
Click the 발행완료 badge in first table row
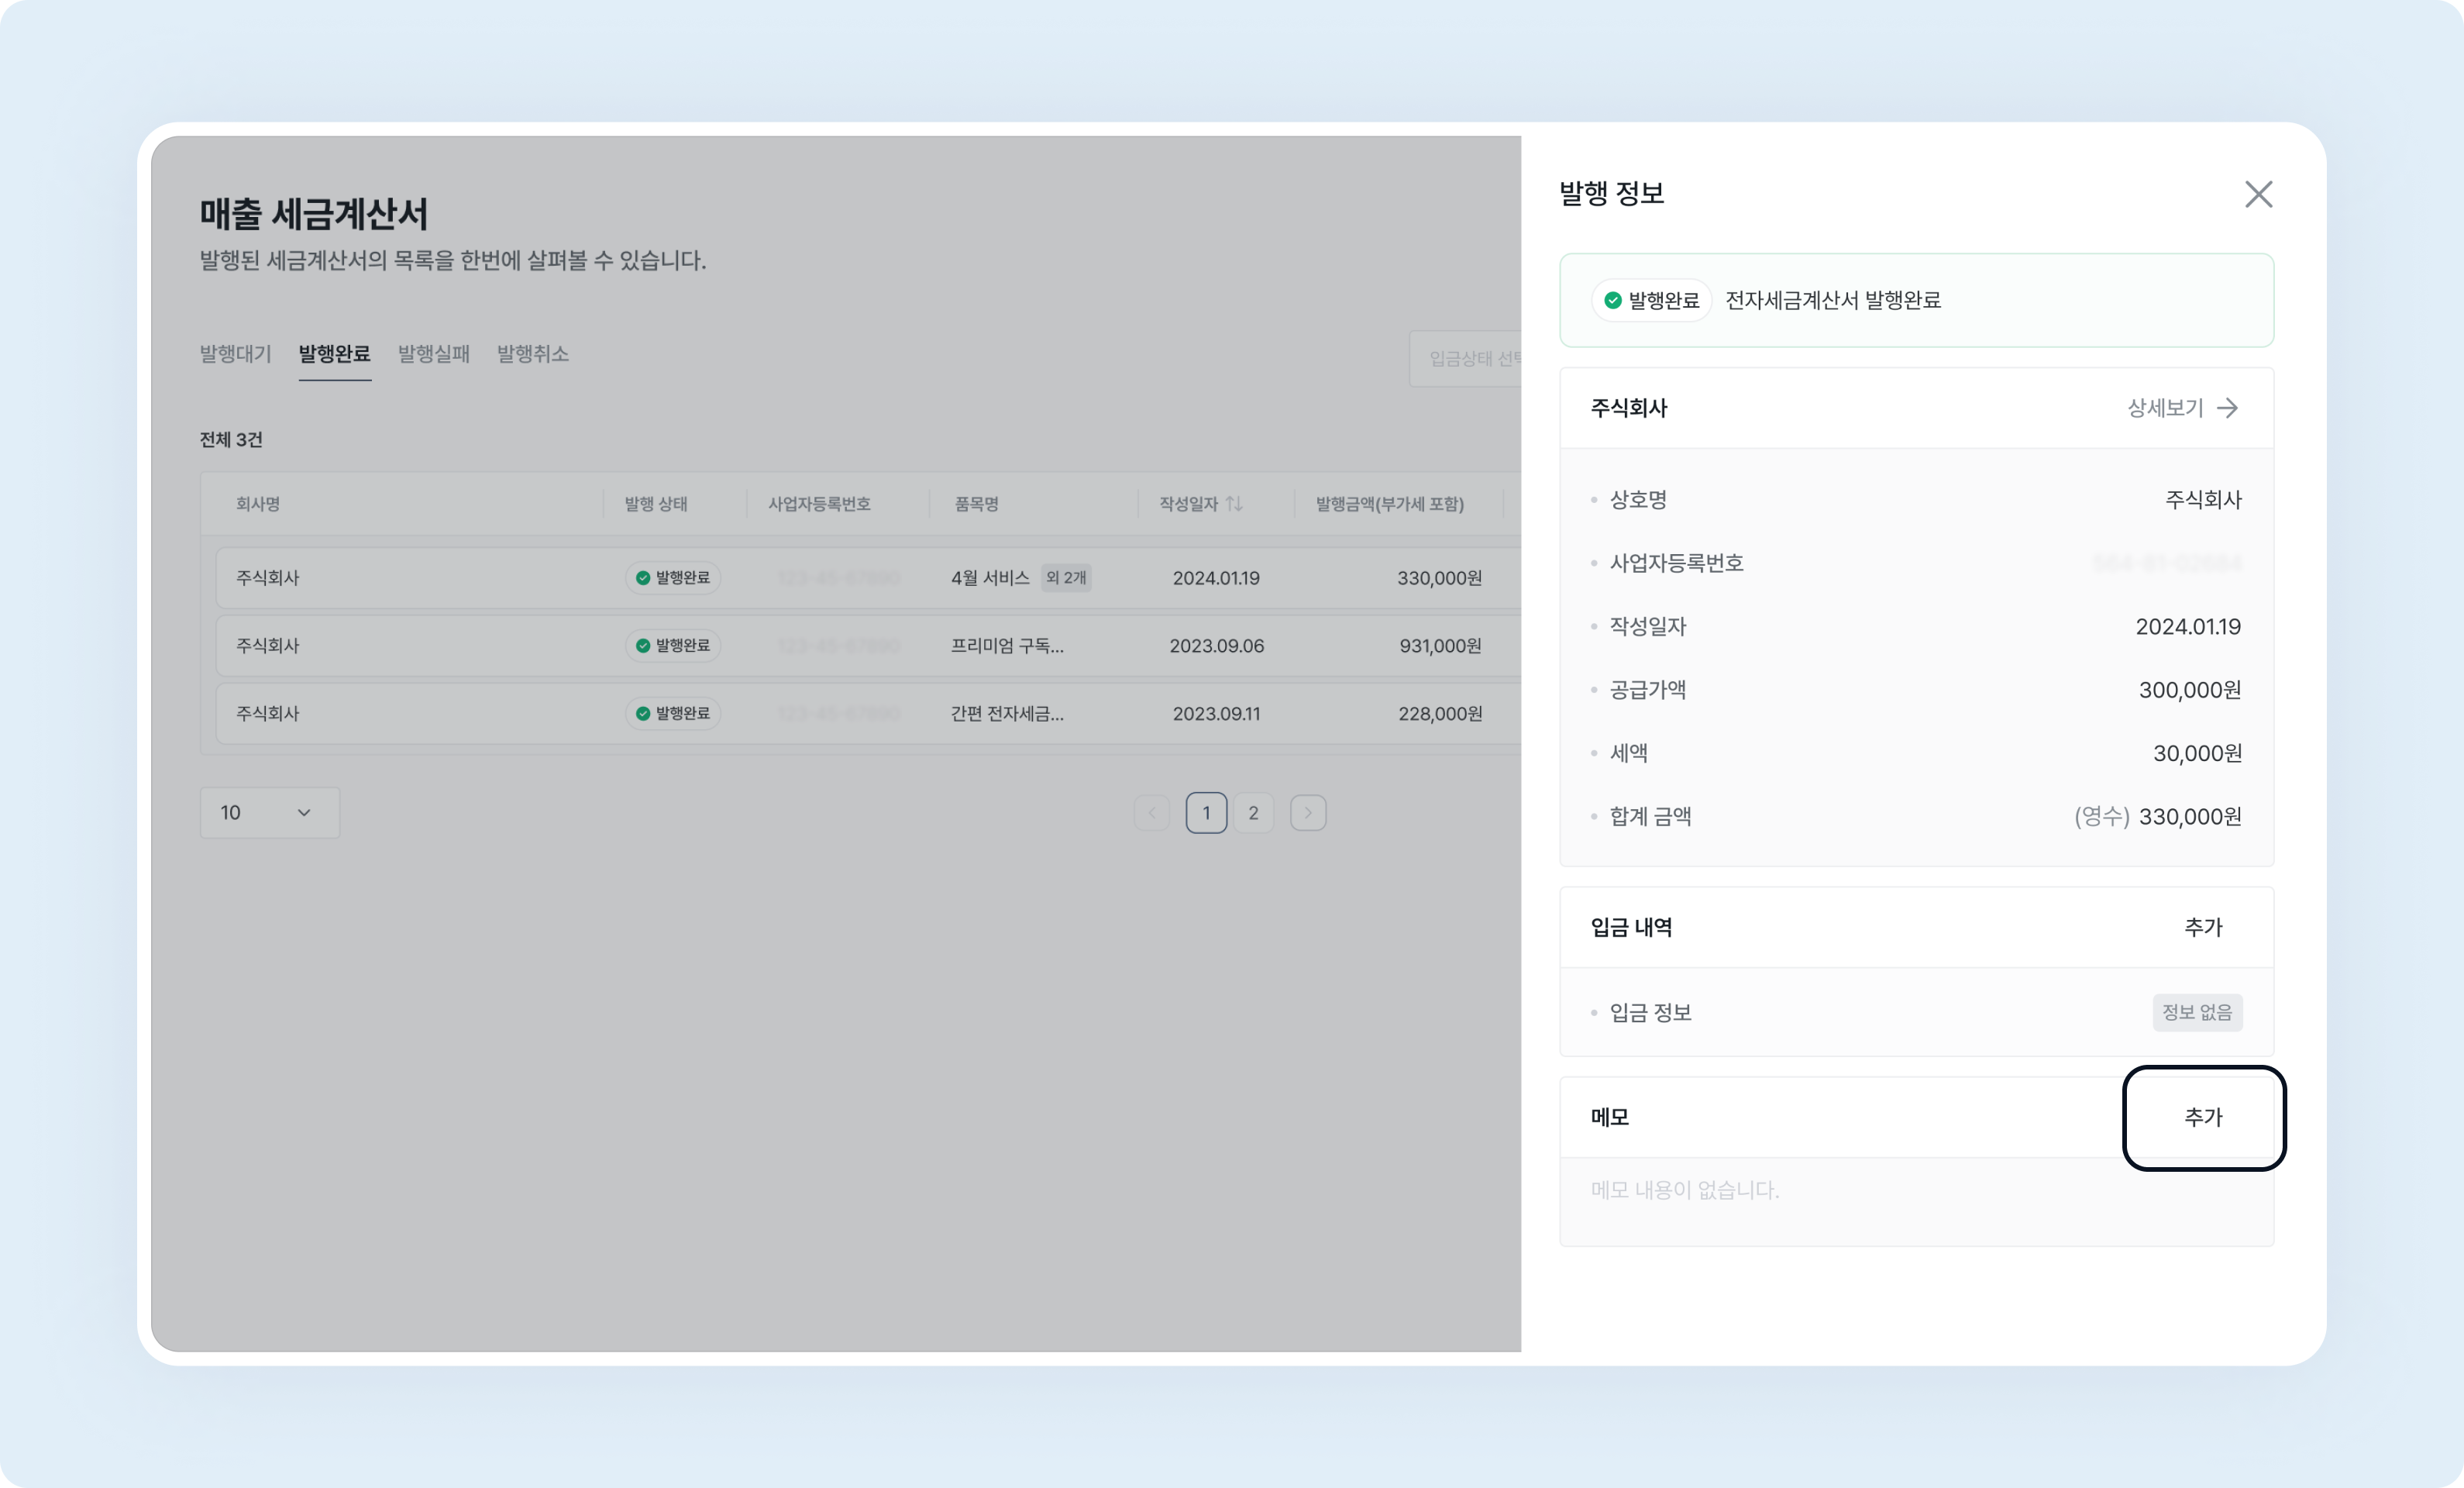click(x=673, y=578)
